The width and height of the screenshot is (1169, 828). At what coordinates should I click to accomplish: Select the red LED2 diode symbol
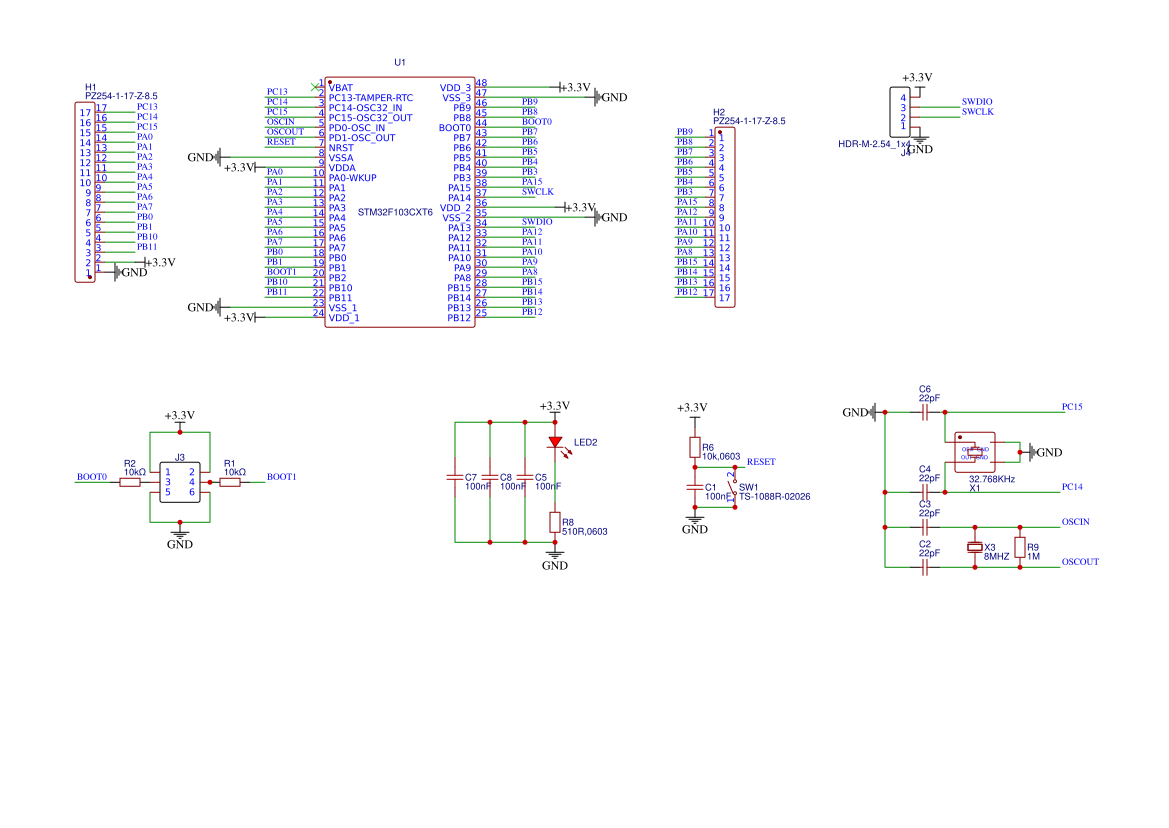tap(555, 442)
